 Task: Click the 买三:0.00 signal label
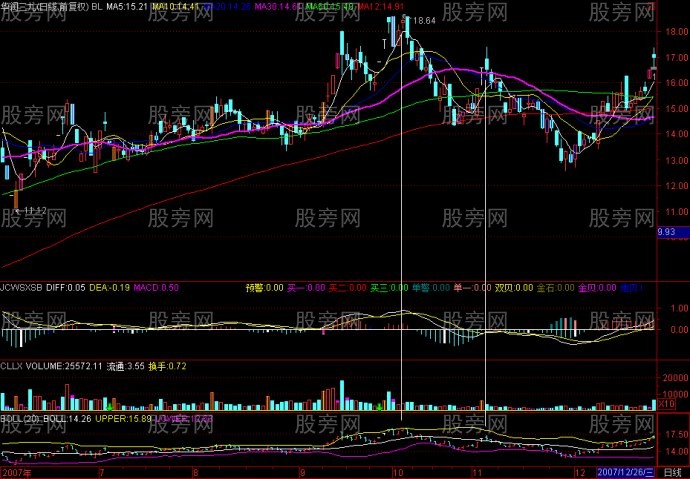point(389,288)
